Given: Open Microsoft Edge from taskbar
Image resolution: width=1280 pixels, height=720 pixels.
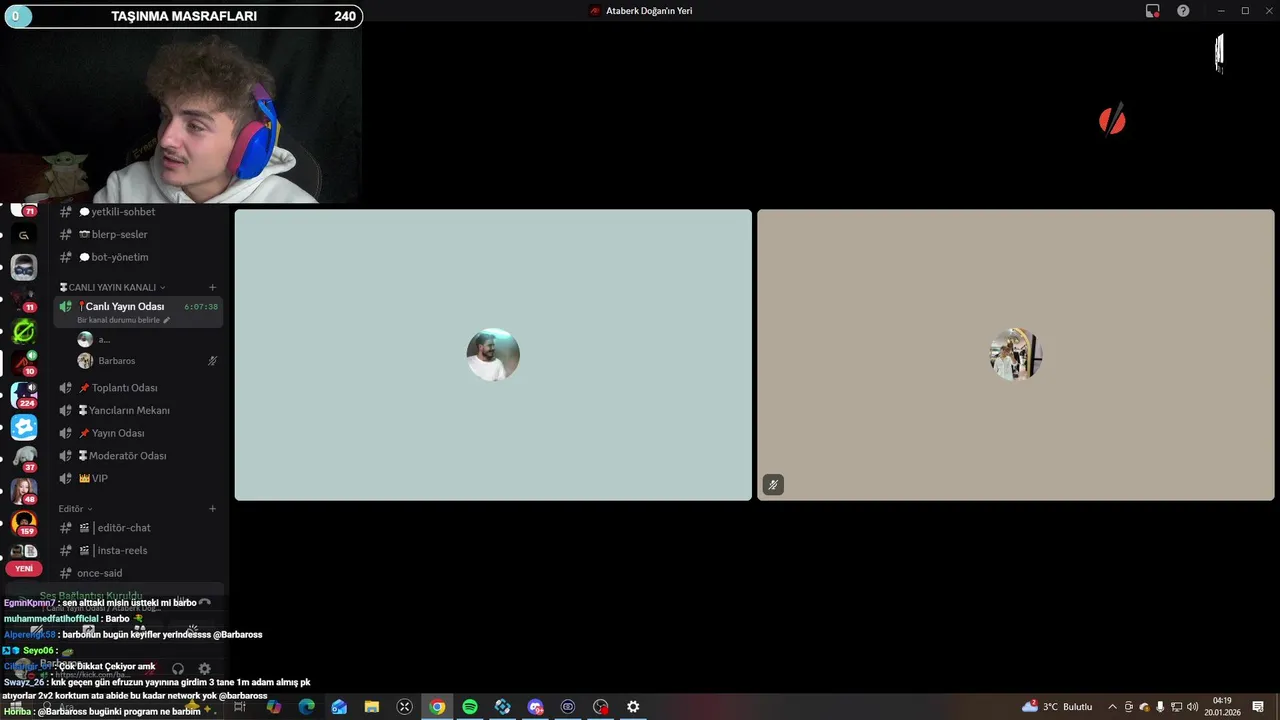Looking at the screenshot, I should coord(307,707).
